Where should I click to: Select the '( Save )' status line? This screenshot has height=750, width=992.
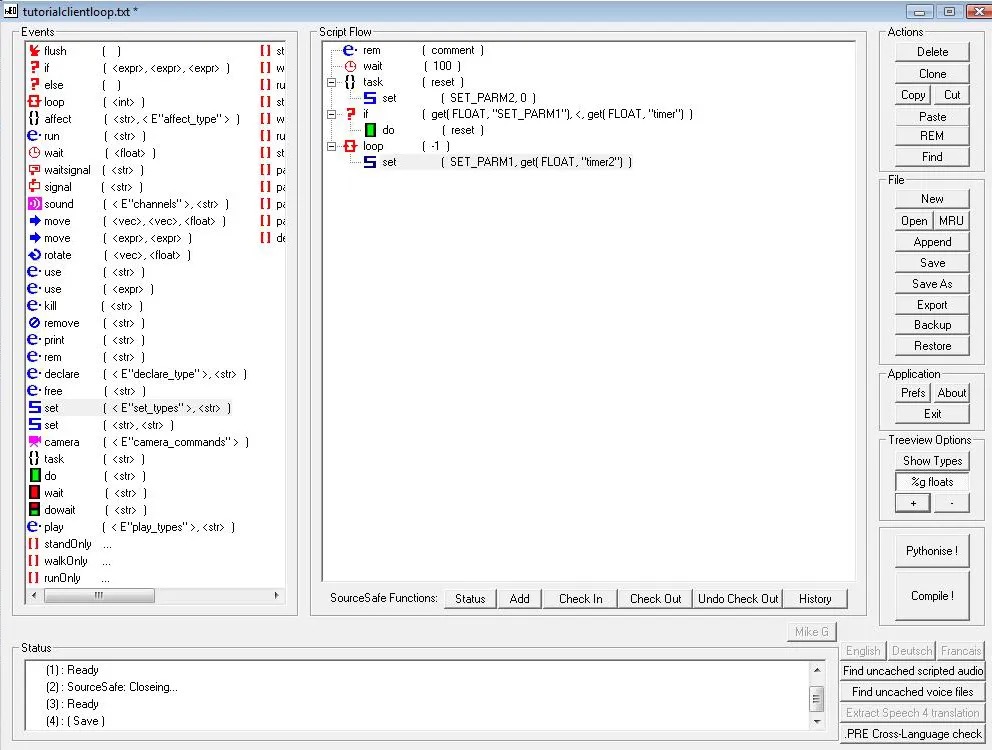click(x=75, y=721)
